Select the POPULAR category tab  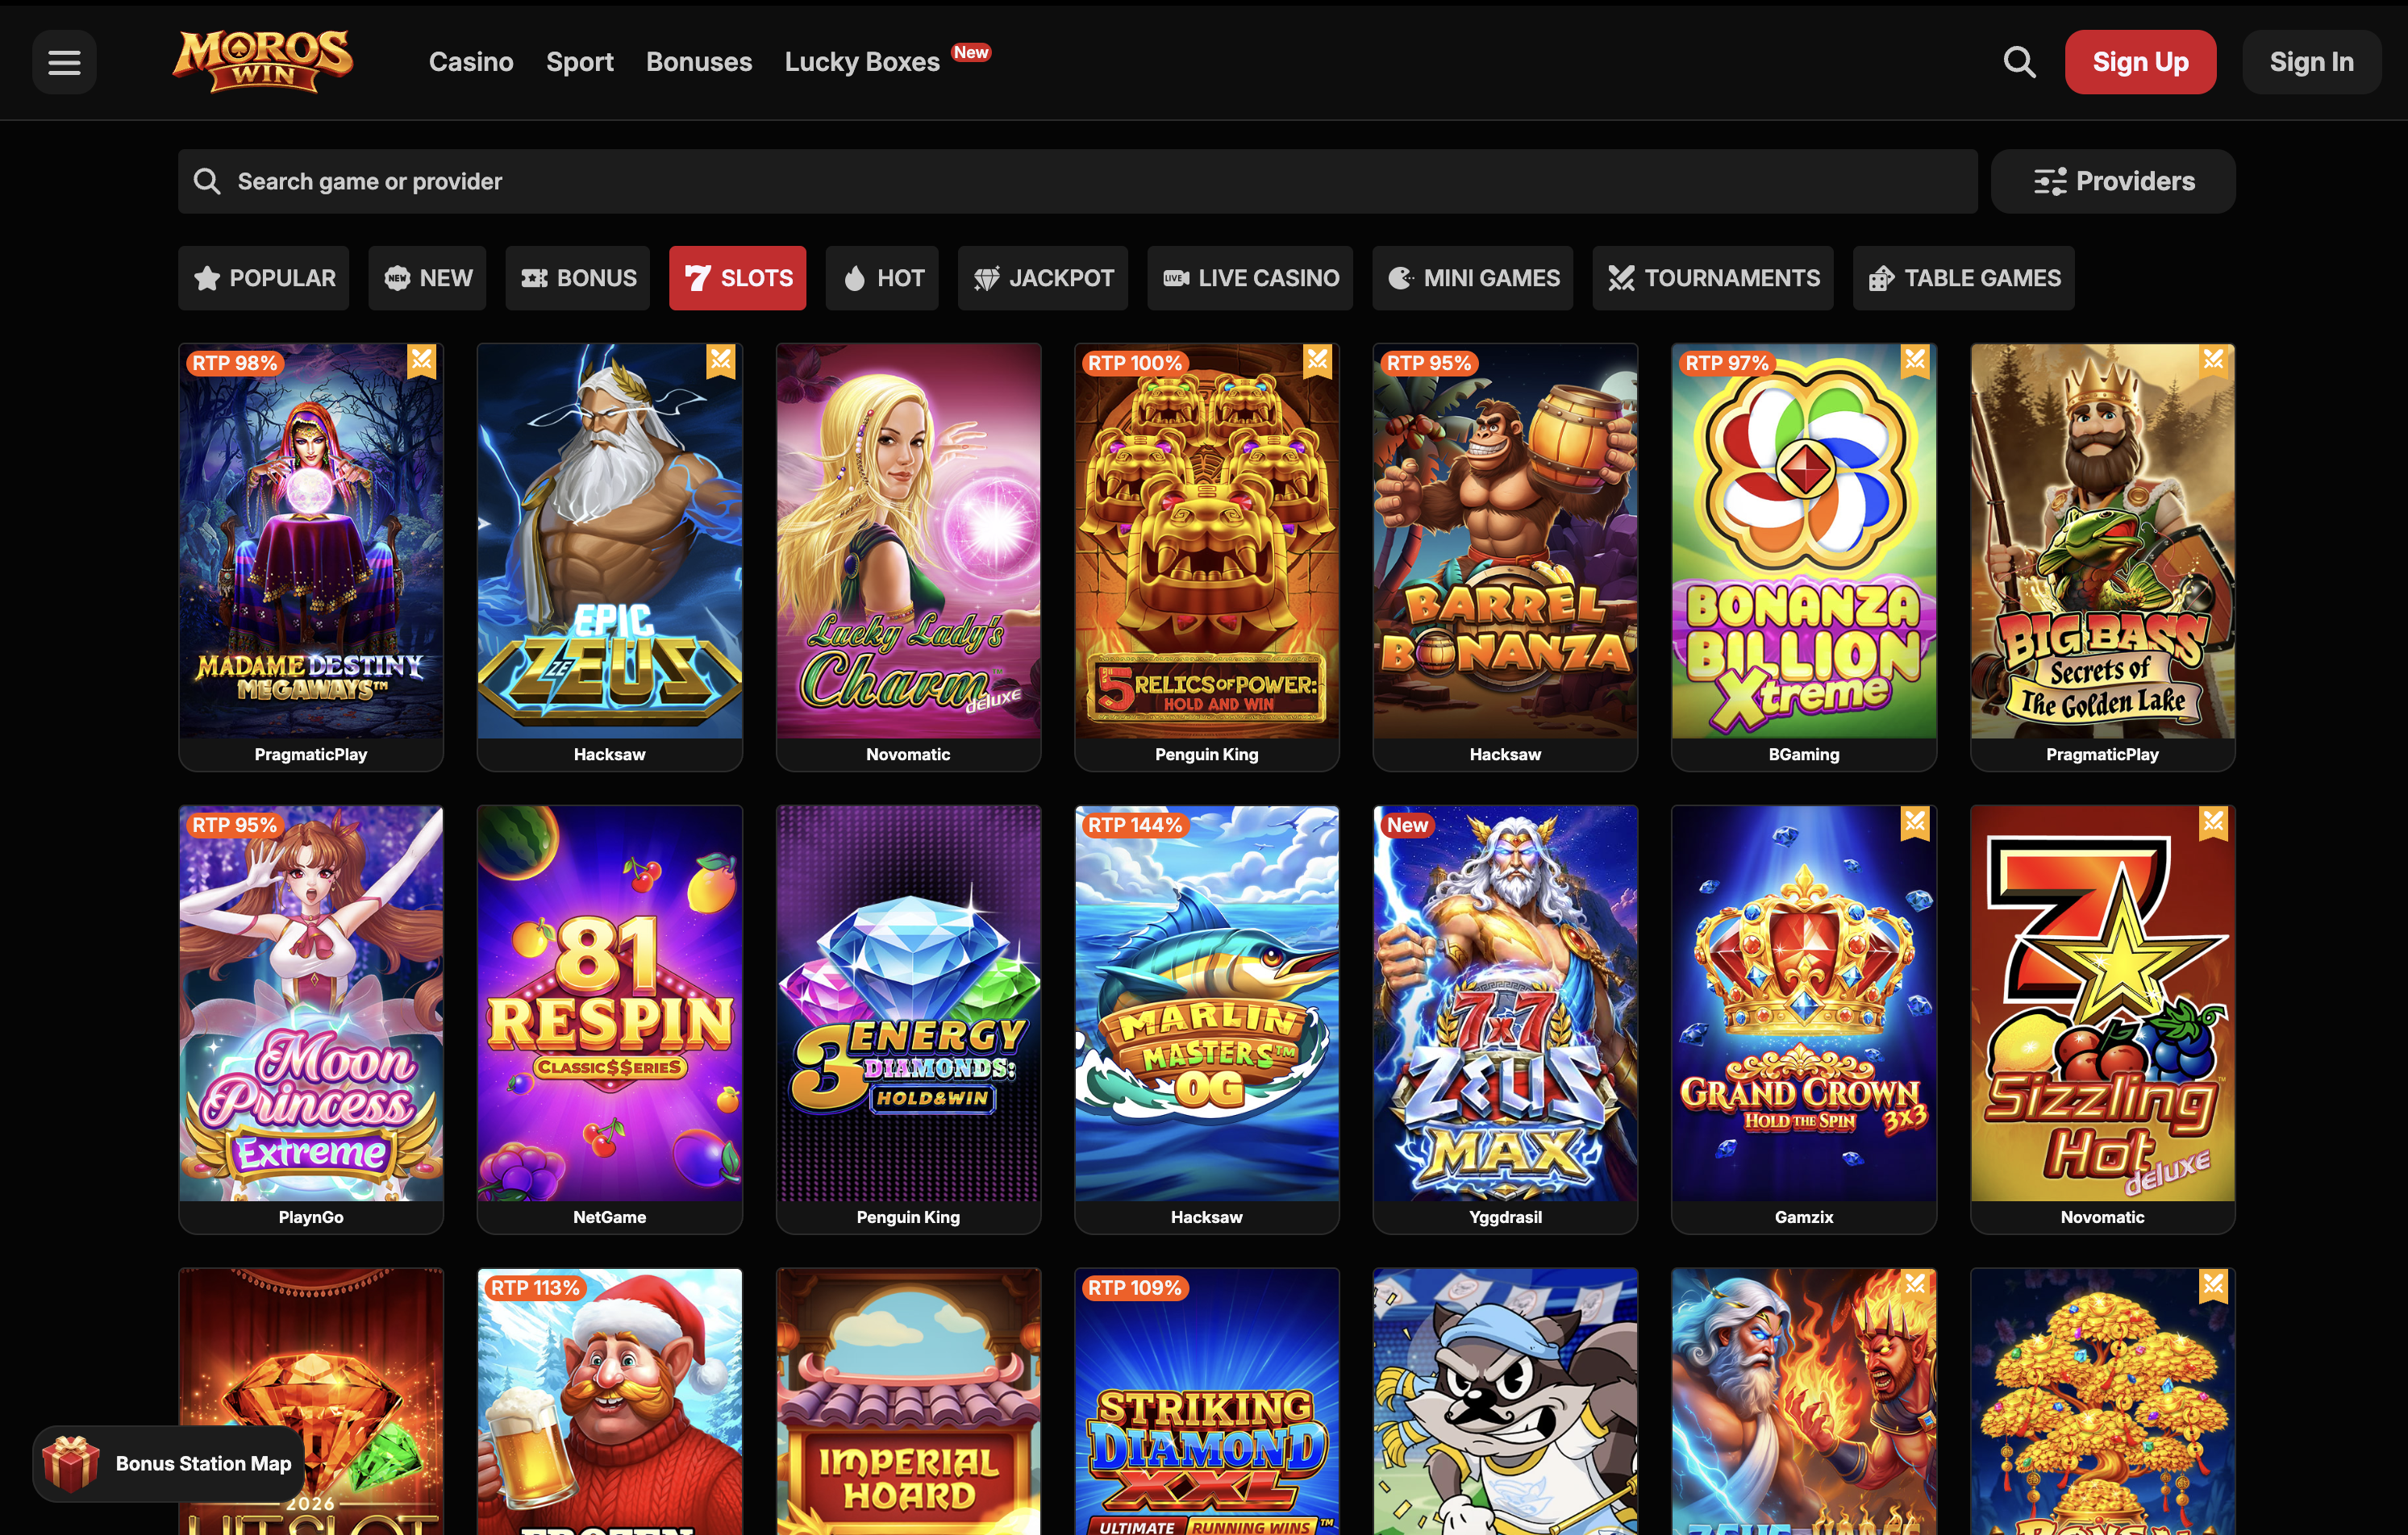tap(264, 278)
